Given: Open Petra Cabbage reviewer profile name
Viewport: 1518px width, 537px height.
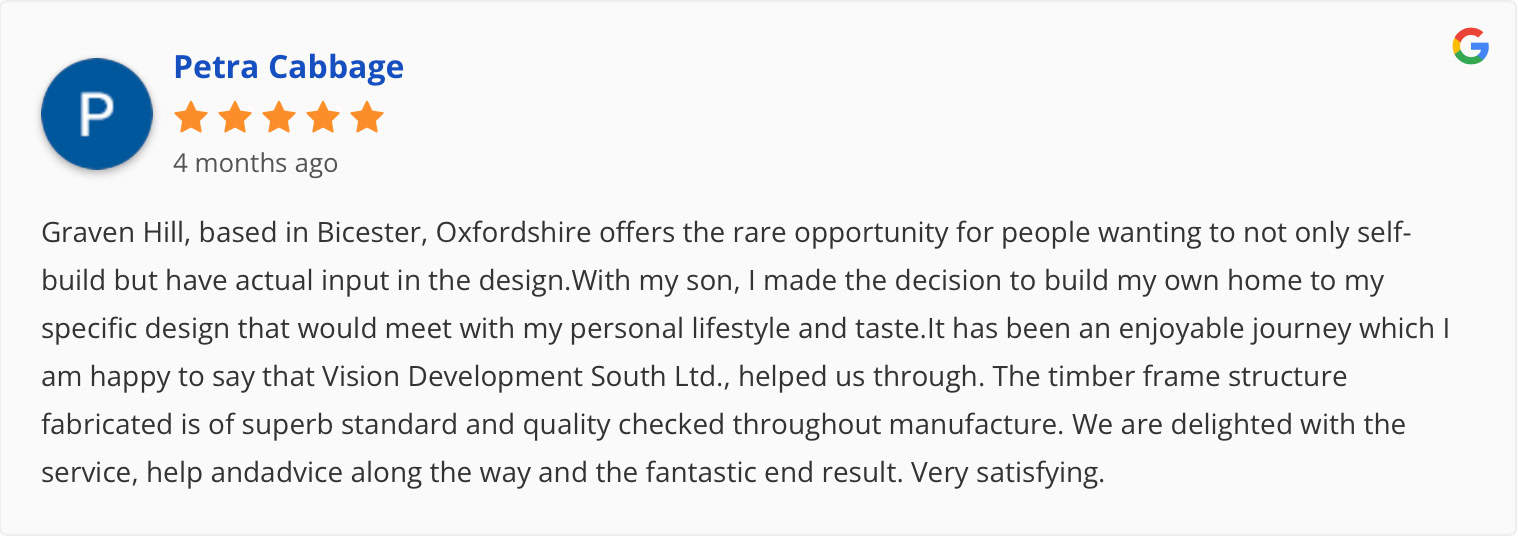Looking at the screenshot, I should click(289, 67).
